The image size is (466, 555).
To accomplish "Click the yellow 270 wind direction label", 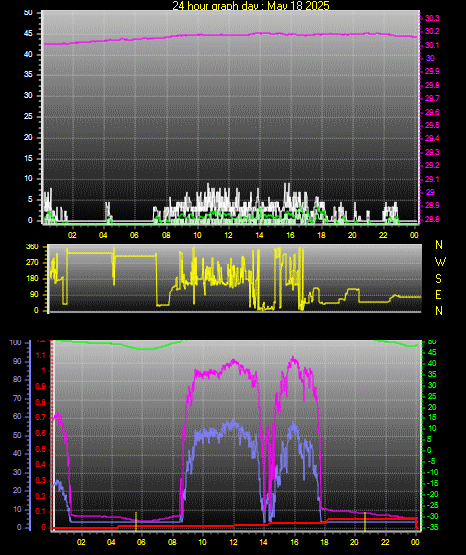I will click(33, 263).
